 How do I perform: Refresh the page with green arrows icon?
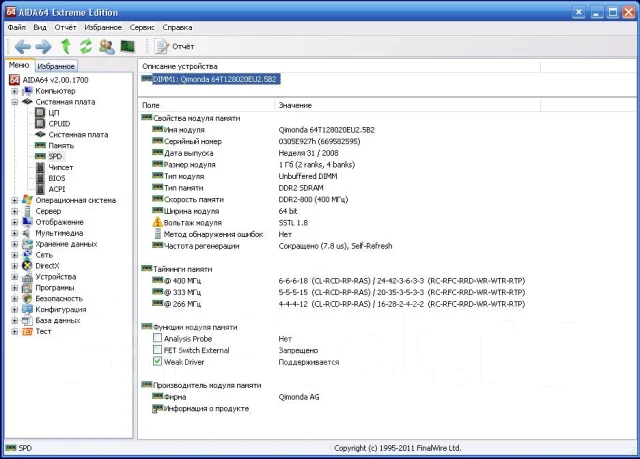[86, 47]
